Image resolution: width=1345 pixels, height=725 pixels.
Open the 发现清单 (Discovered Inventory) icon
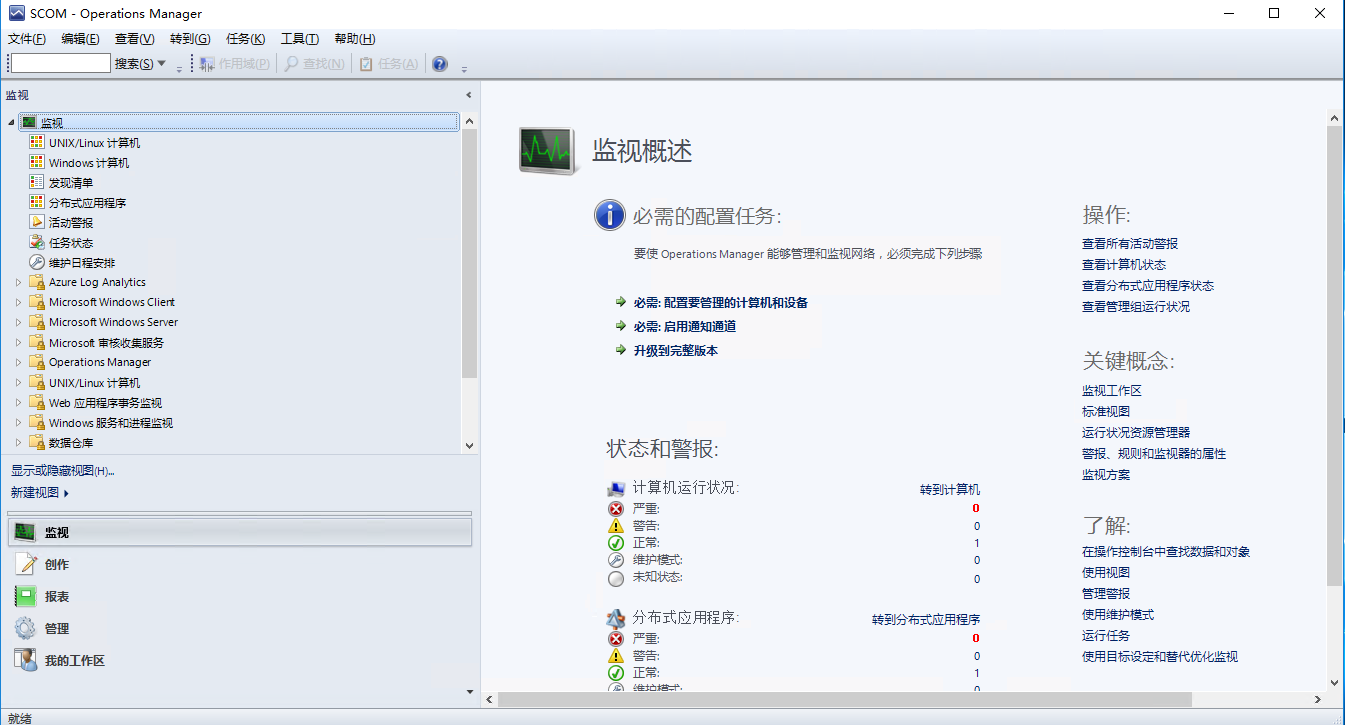pos(35,182)
